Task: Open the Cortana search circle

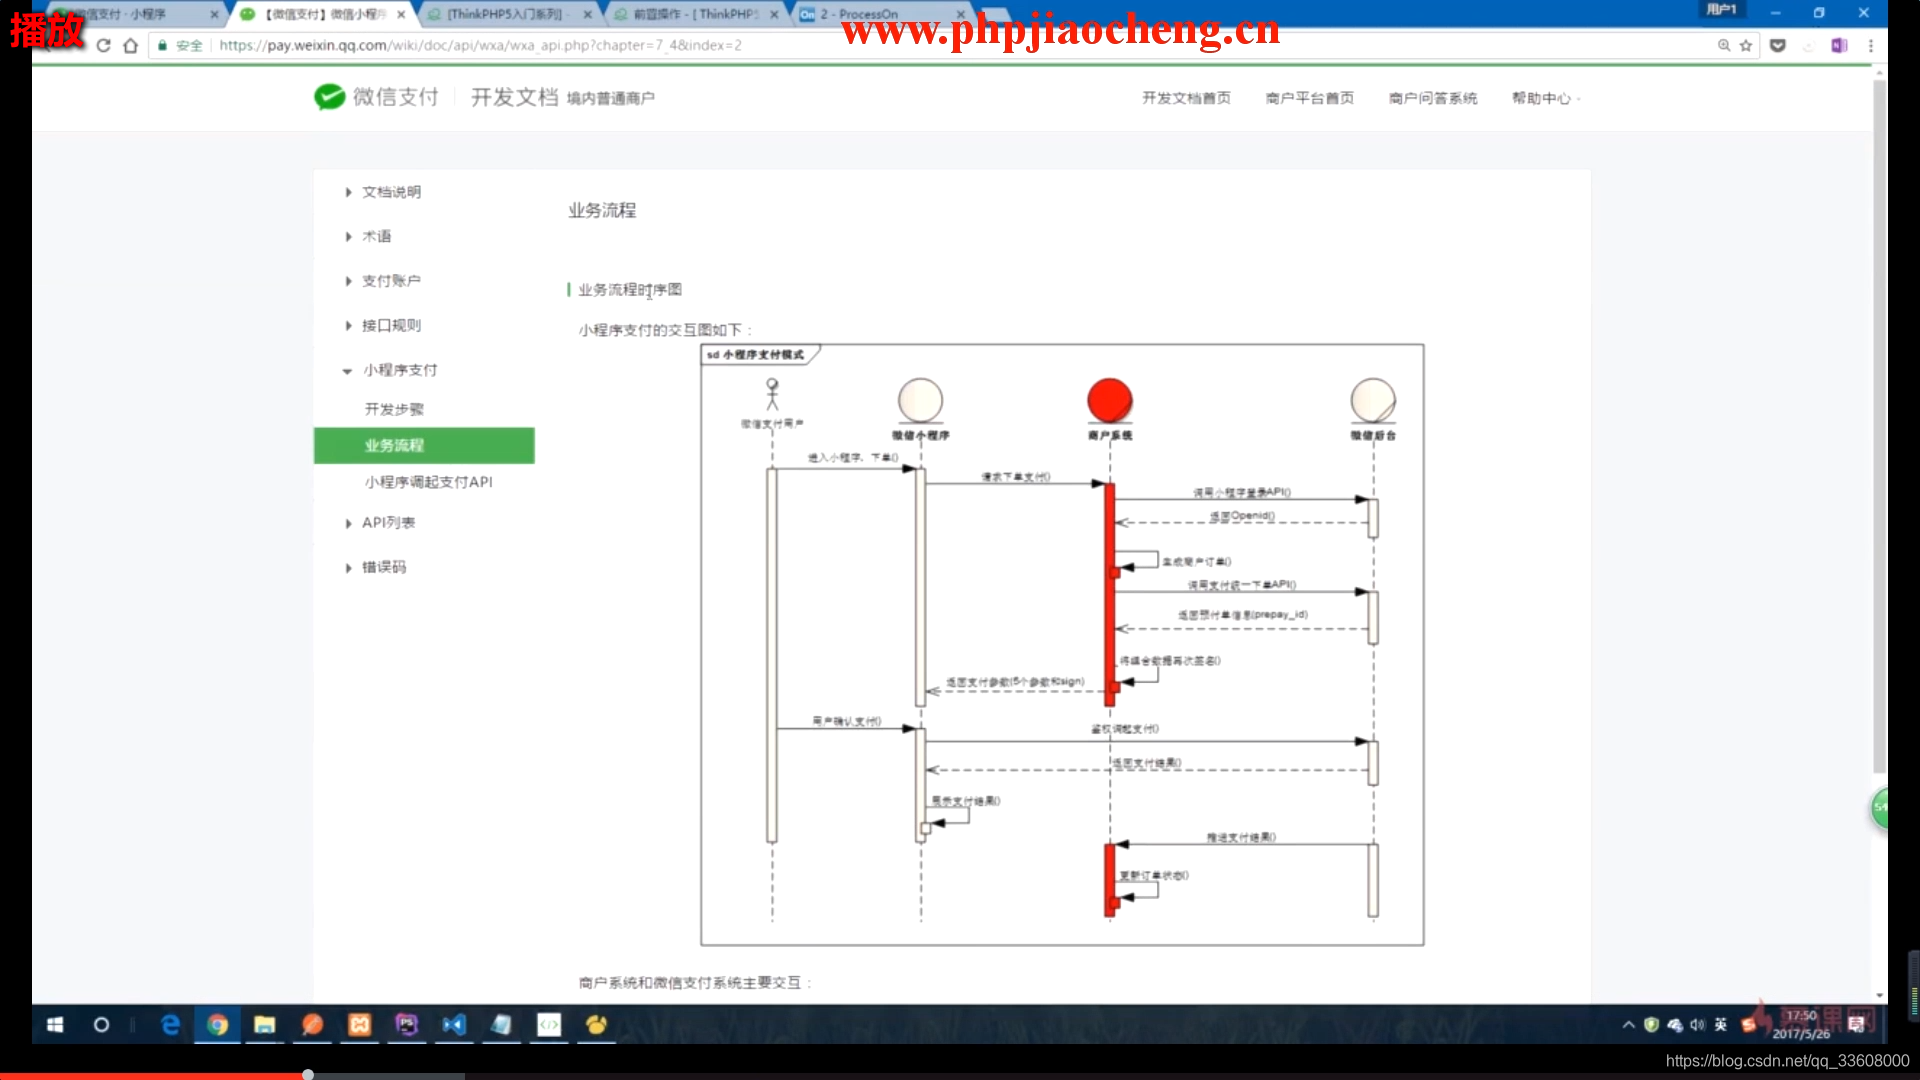Action: 101,1024
